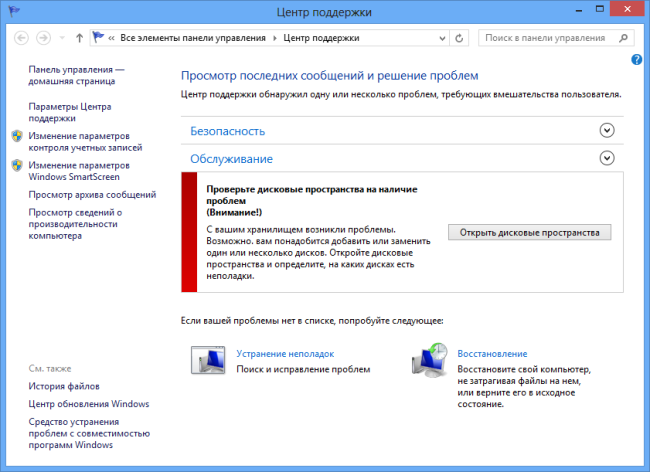The width and height of the screenshot is (650, 472).
Task: Click the Forward navigation arrow
Action: (44, 38)
